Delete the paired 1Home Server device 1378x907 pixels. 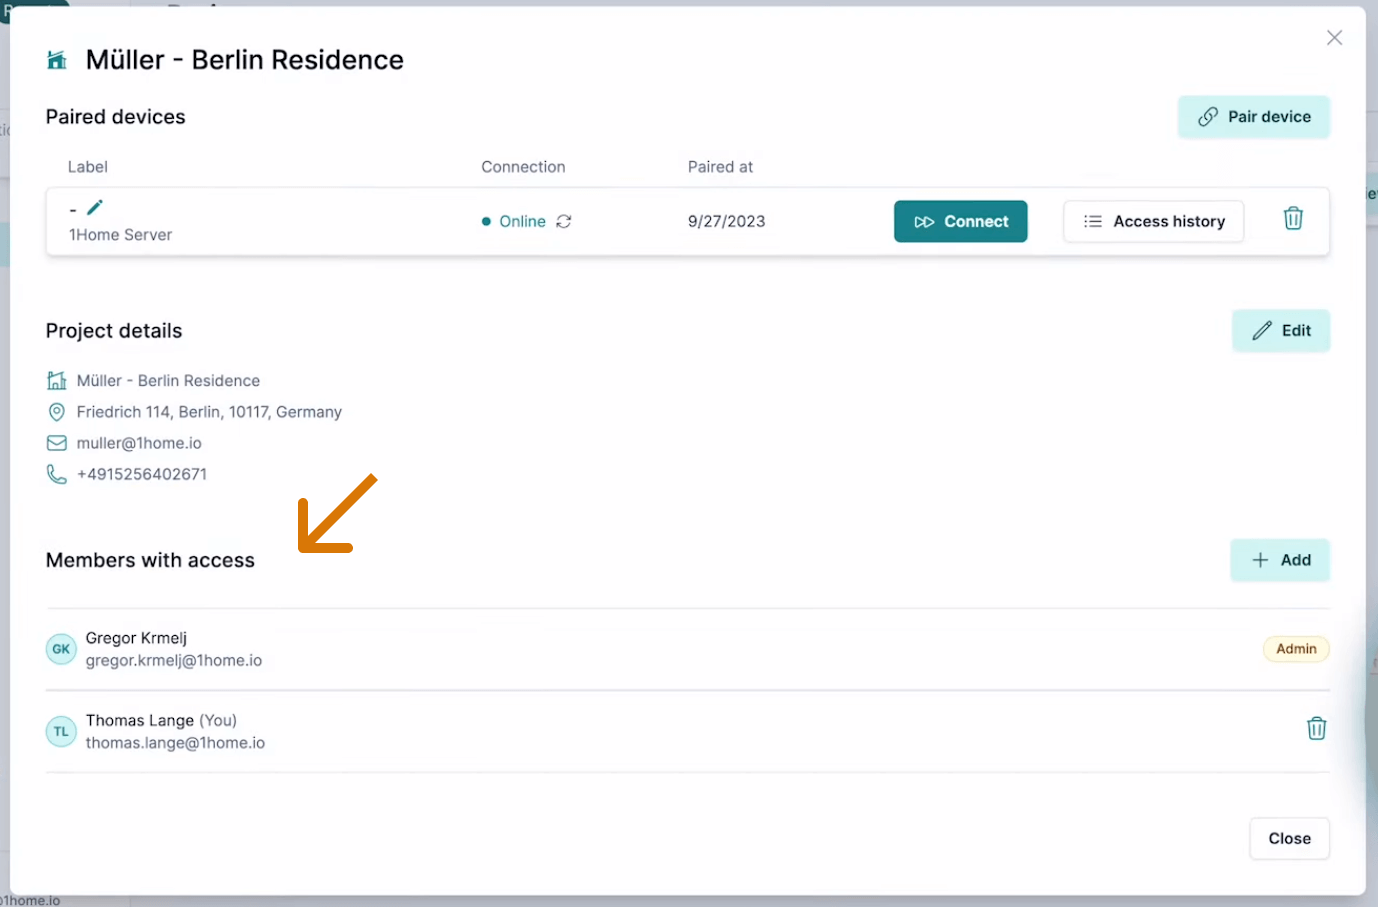tap(1293, 219)
